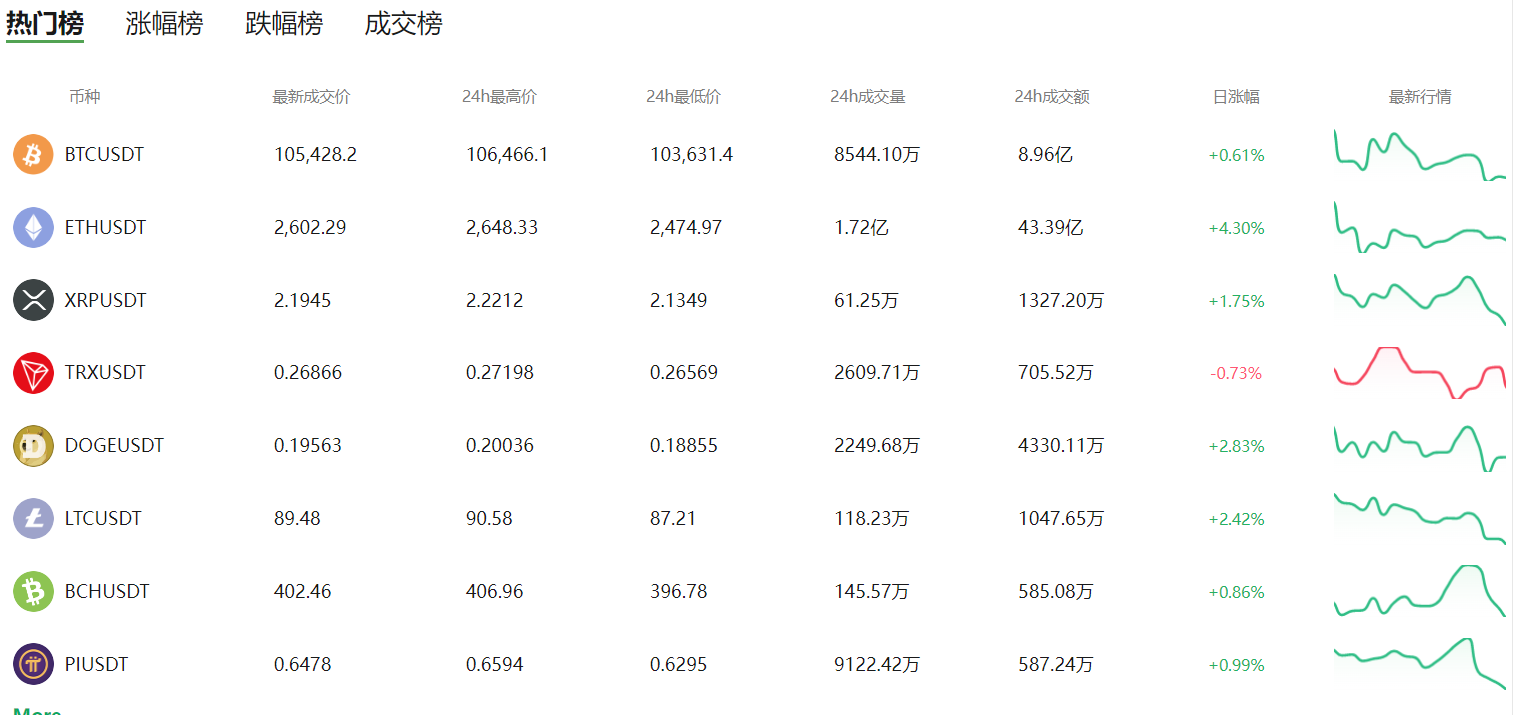
Task: Click the TRX red coin icon
Action: [33, 373]
